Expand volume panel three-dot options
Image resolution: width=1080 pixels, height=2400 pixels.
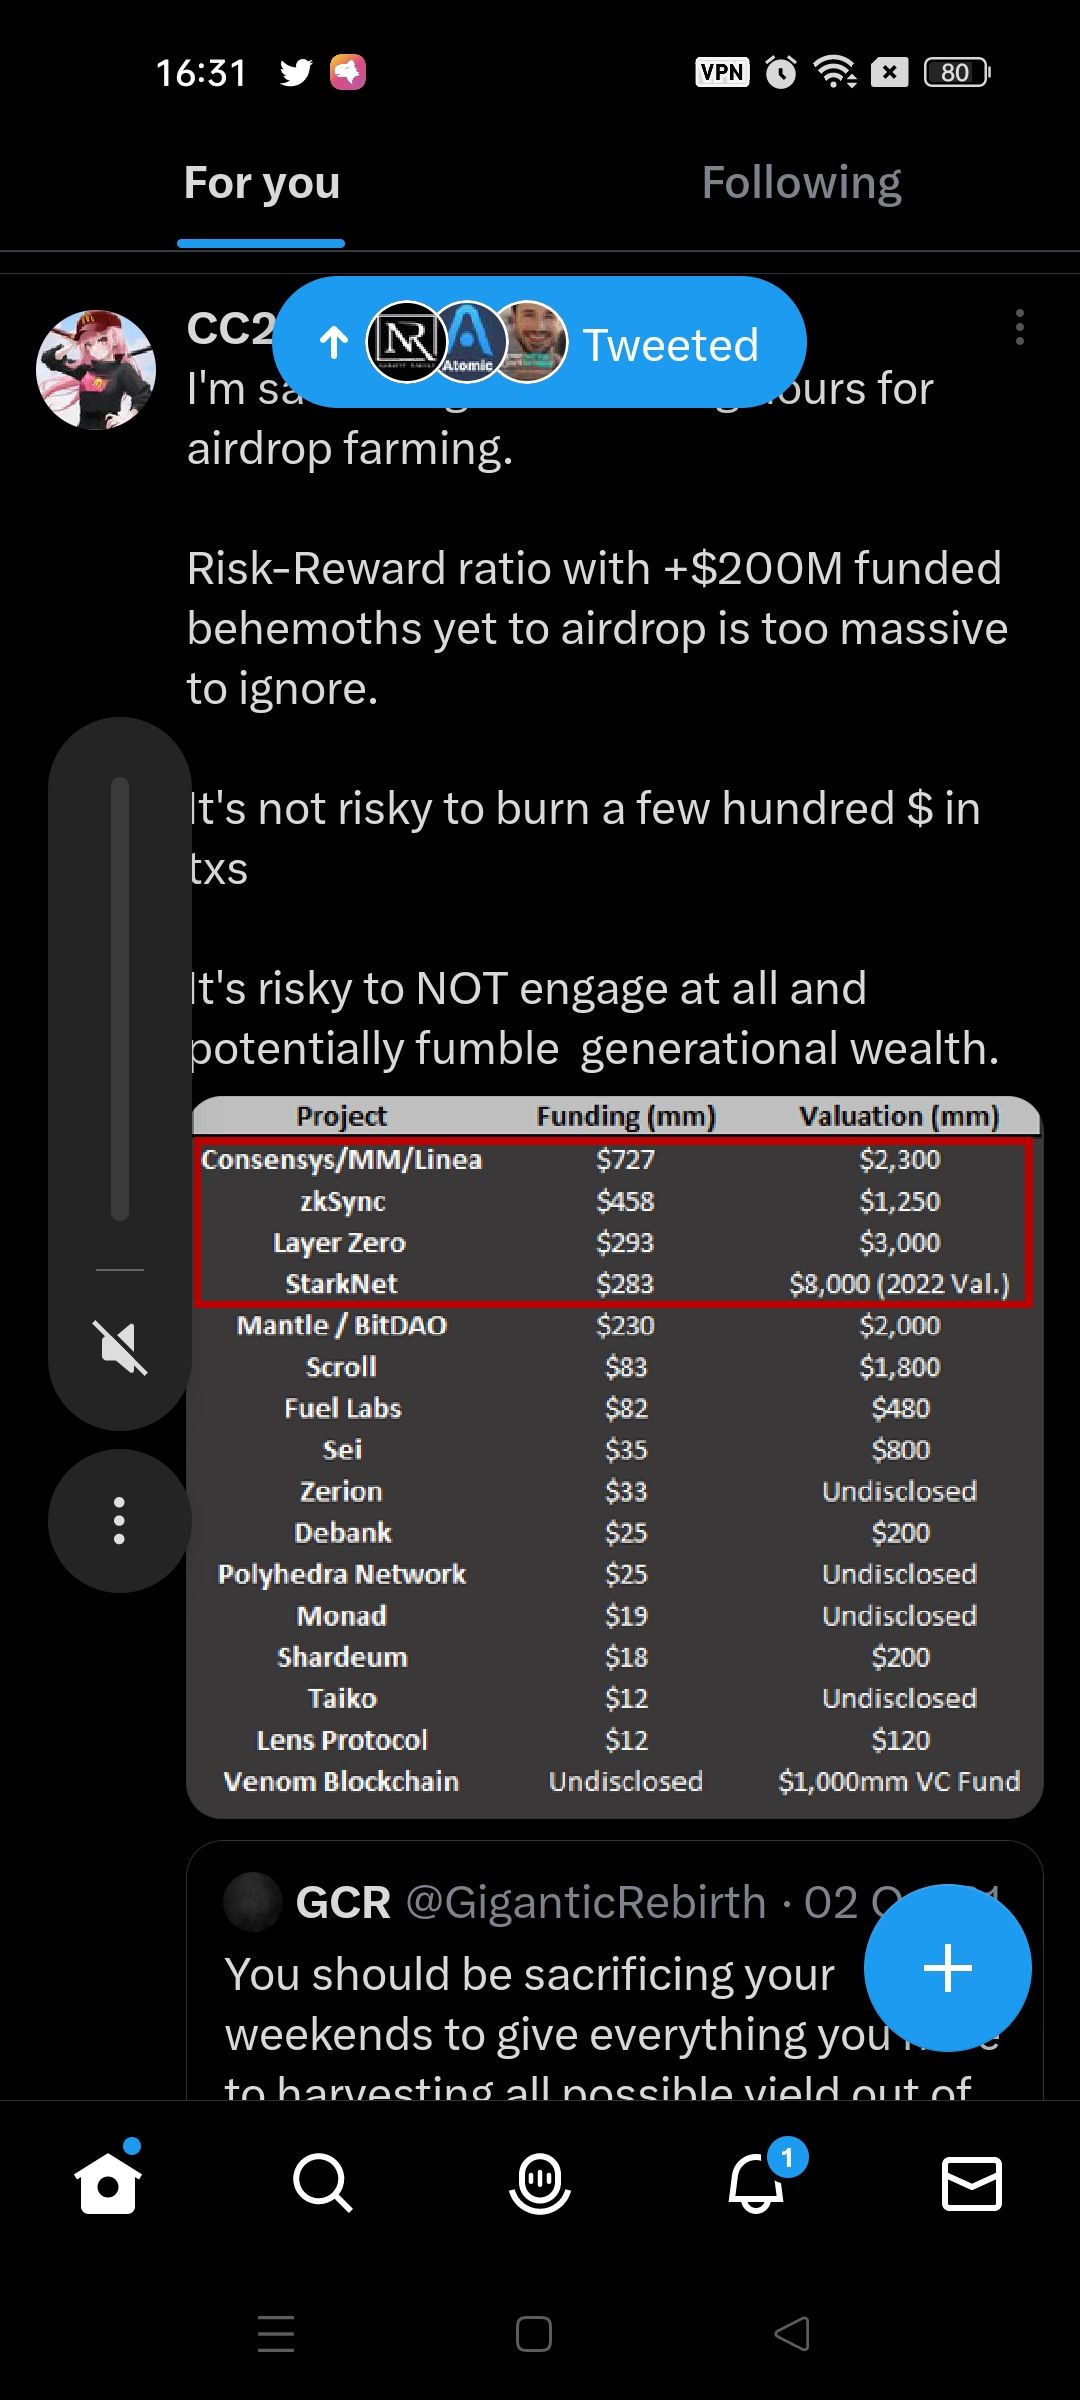coord(120,1520)
